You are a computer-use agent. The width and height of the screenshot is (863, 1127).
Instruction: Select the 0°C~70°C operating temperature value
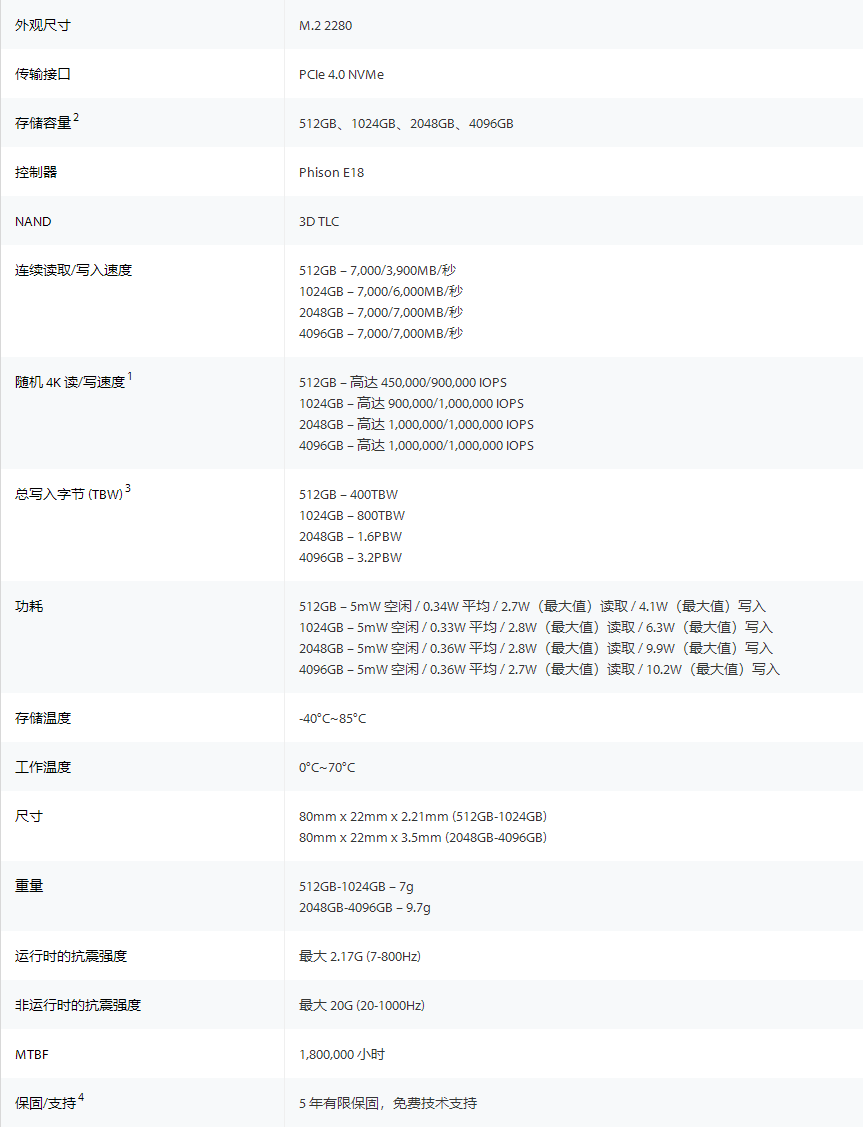pyautogui.click(x=327, y=768)
